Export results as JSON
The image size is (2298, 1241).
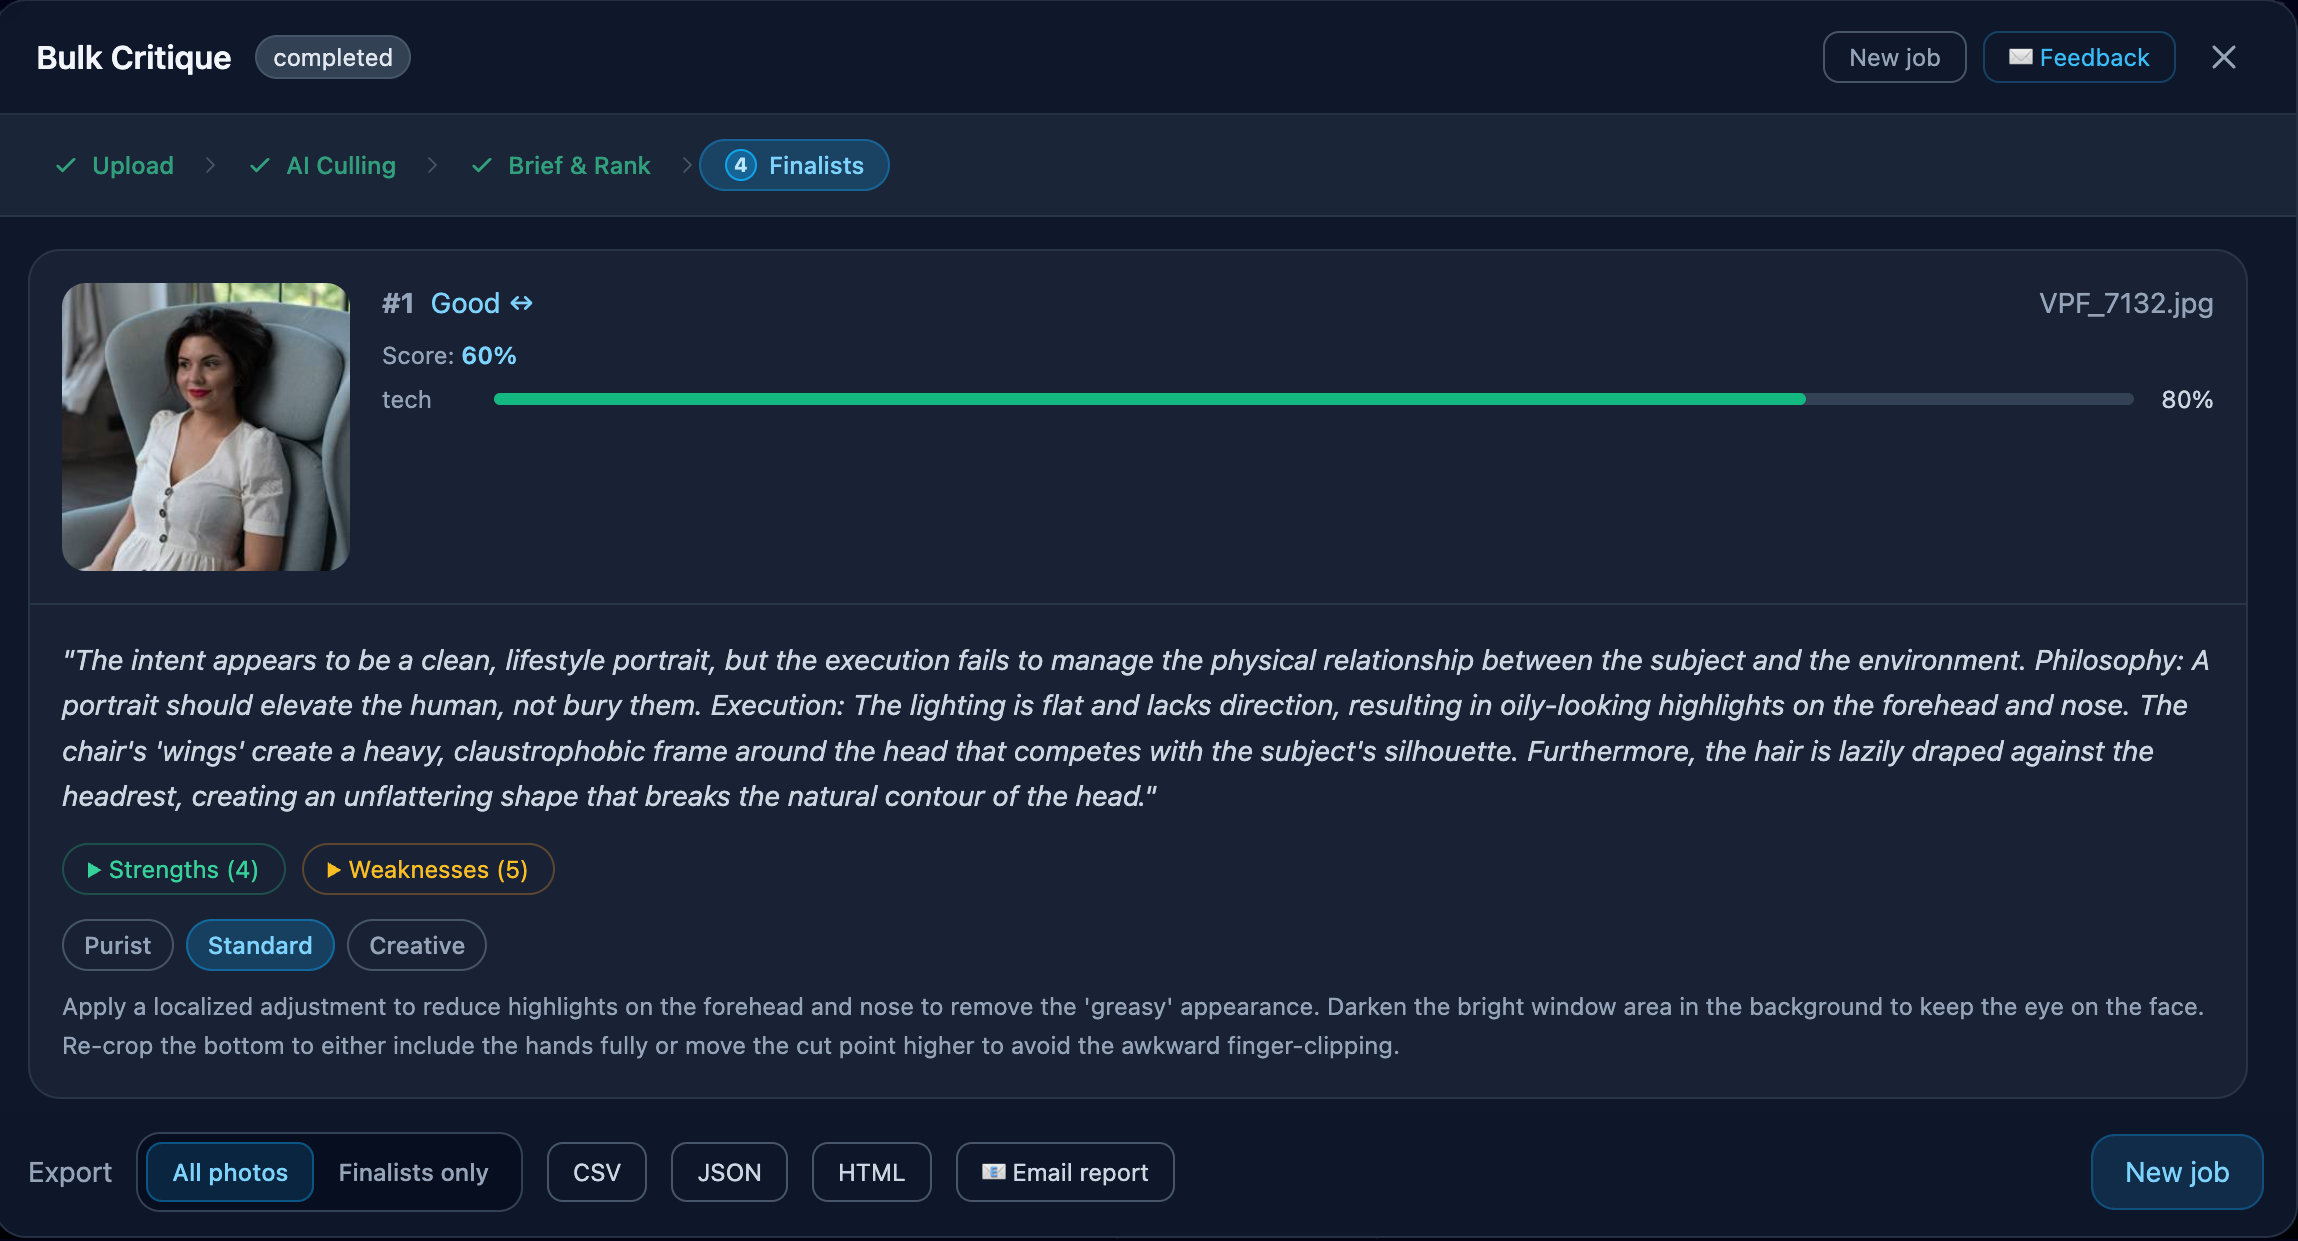[x=728, y=1171]
